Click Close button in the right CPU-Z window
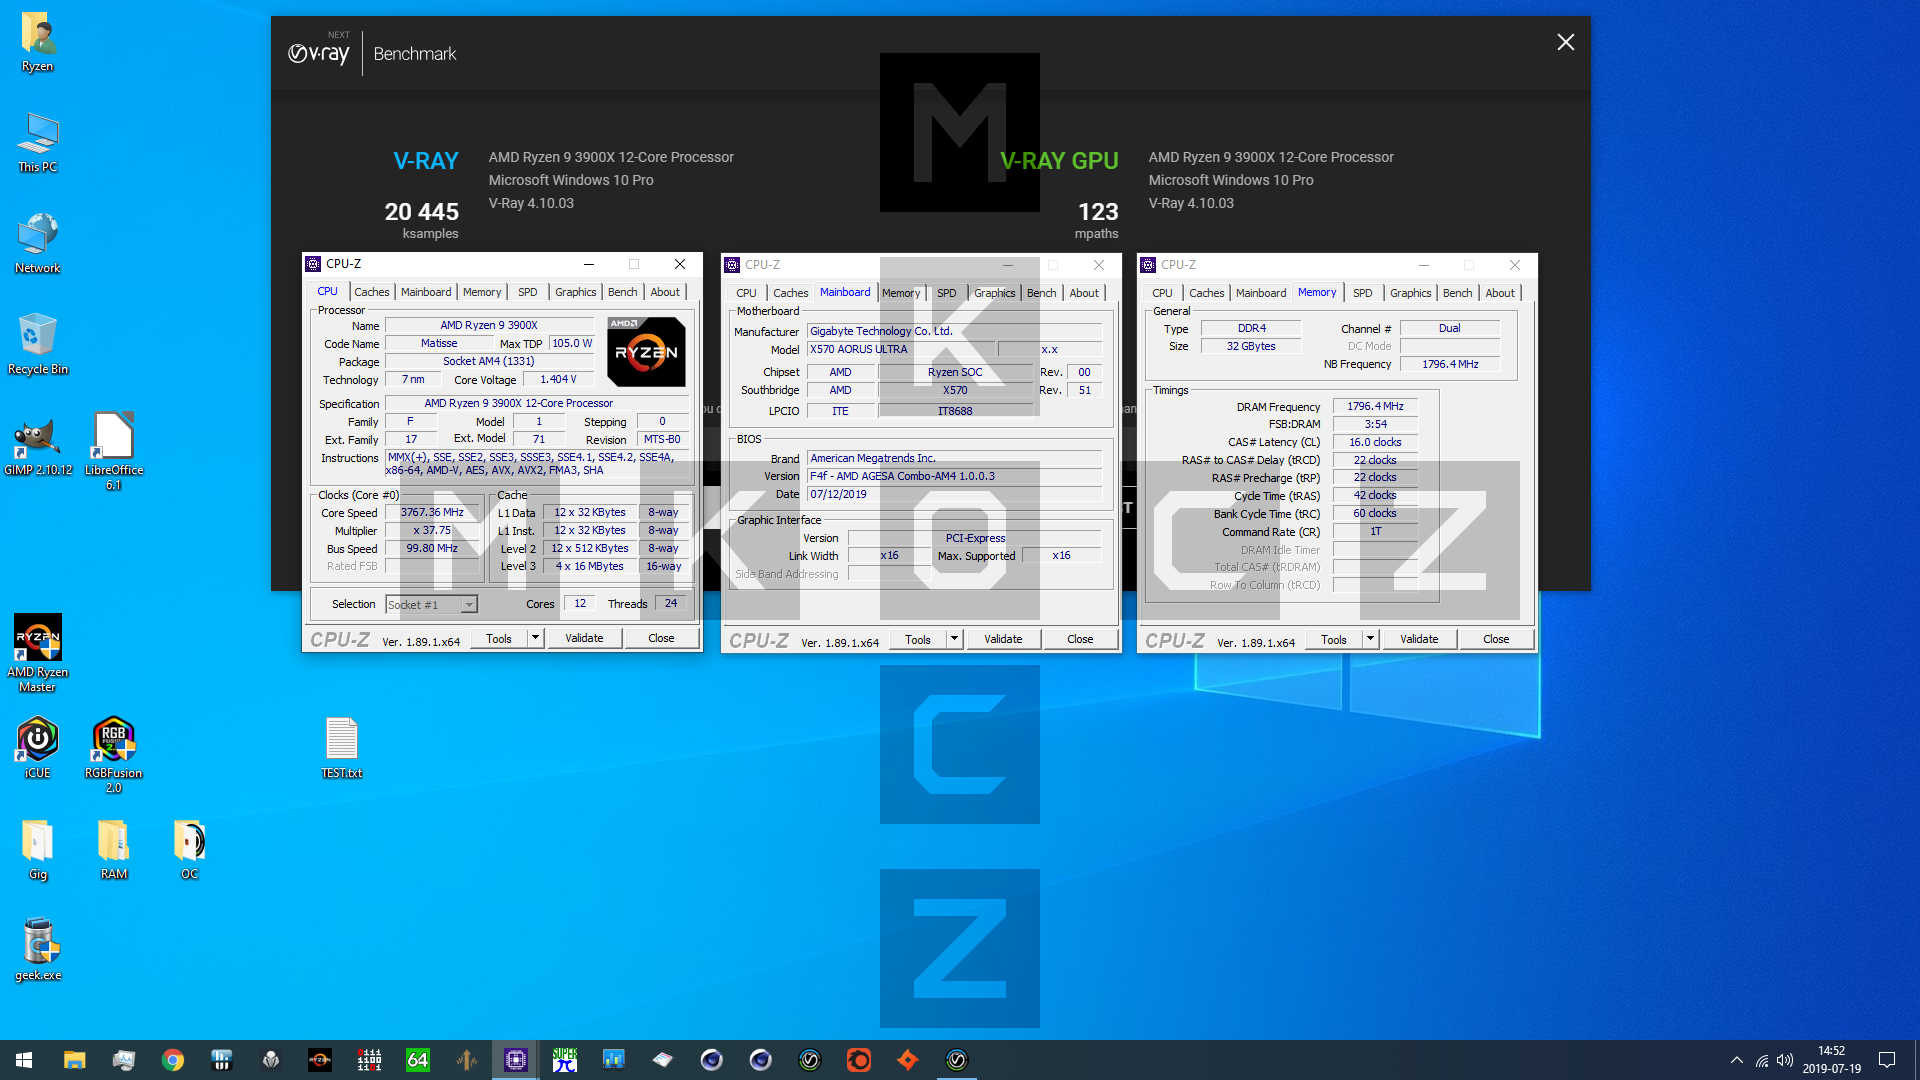The image size is (1920, 1080). point(1496,639)
